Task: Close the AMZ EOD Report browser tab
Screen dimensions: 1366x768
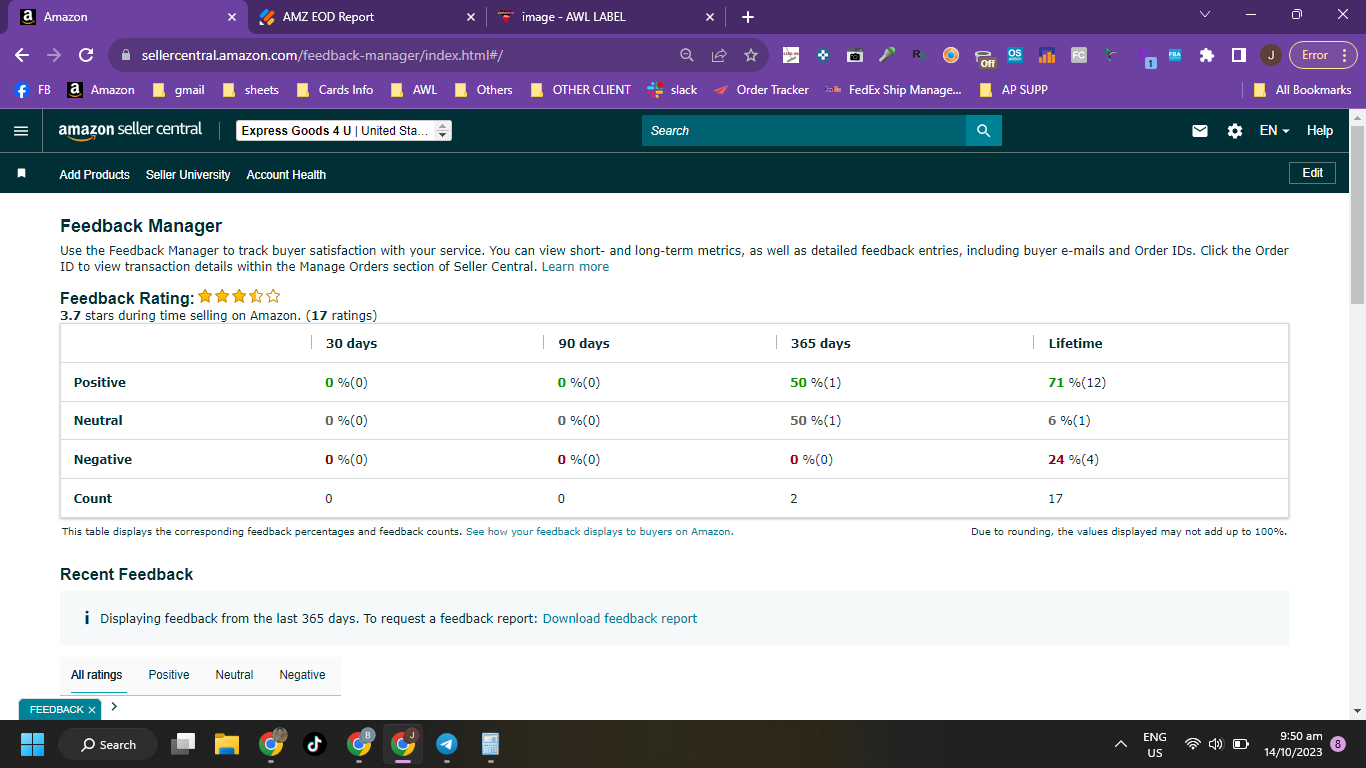Action: pyautogui.click(x=471, y=17)
